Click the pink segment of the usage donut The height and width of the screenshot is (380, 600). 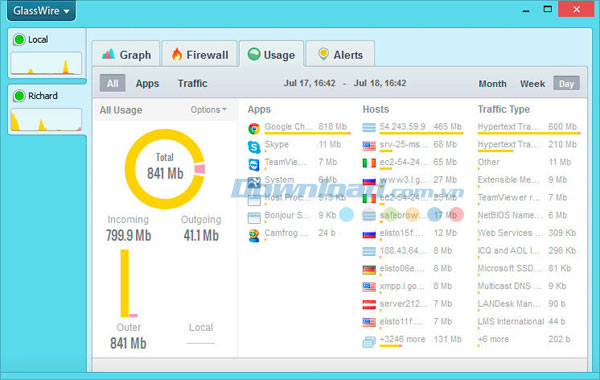click(199, 169)
